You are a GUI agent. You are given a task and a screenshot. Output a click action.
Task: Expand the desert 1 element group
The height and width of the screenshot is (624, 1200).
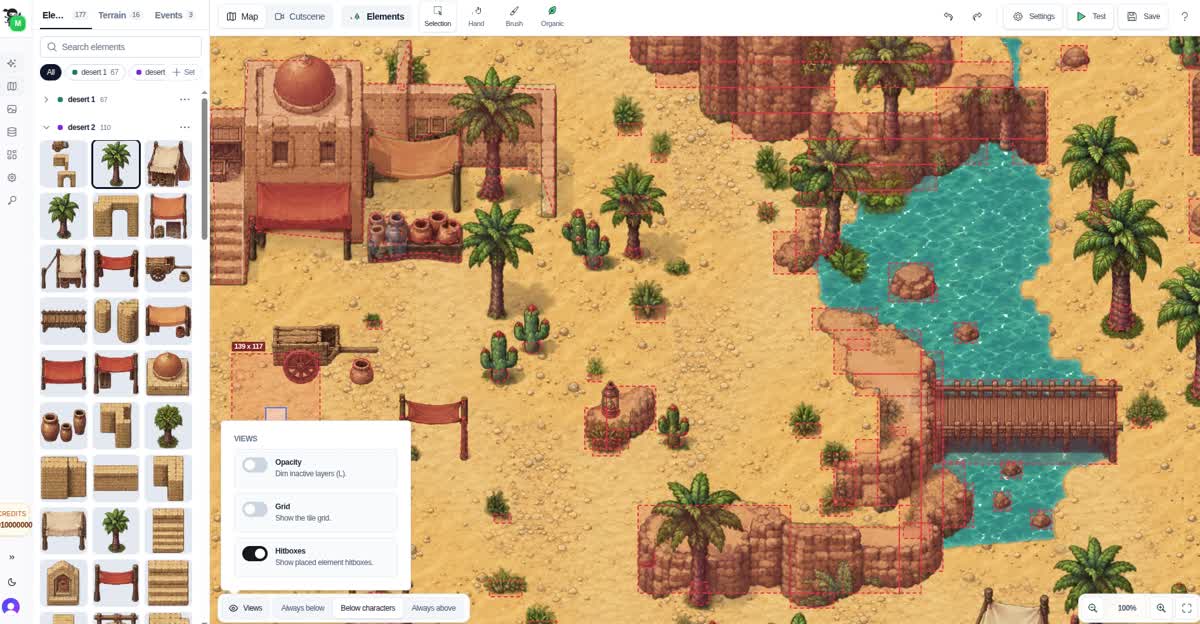click(46, 100)
